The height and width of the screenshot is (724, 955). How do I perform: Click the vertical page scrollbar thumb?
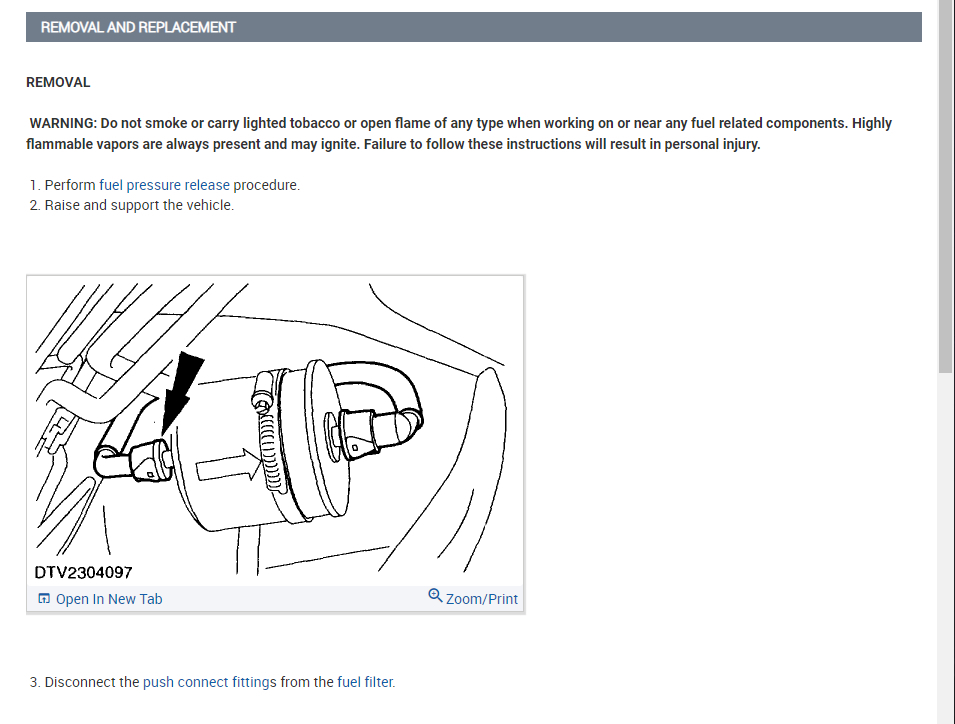click(946, 186)
